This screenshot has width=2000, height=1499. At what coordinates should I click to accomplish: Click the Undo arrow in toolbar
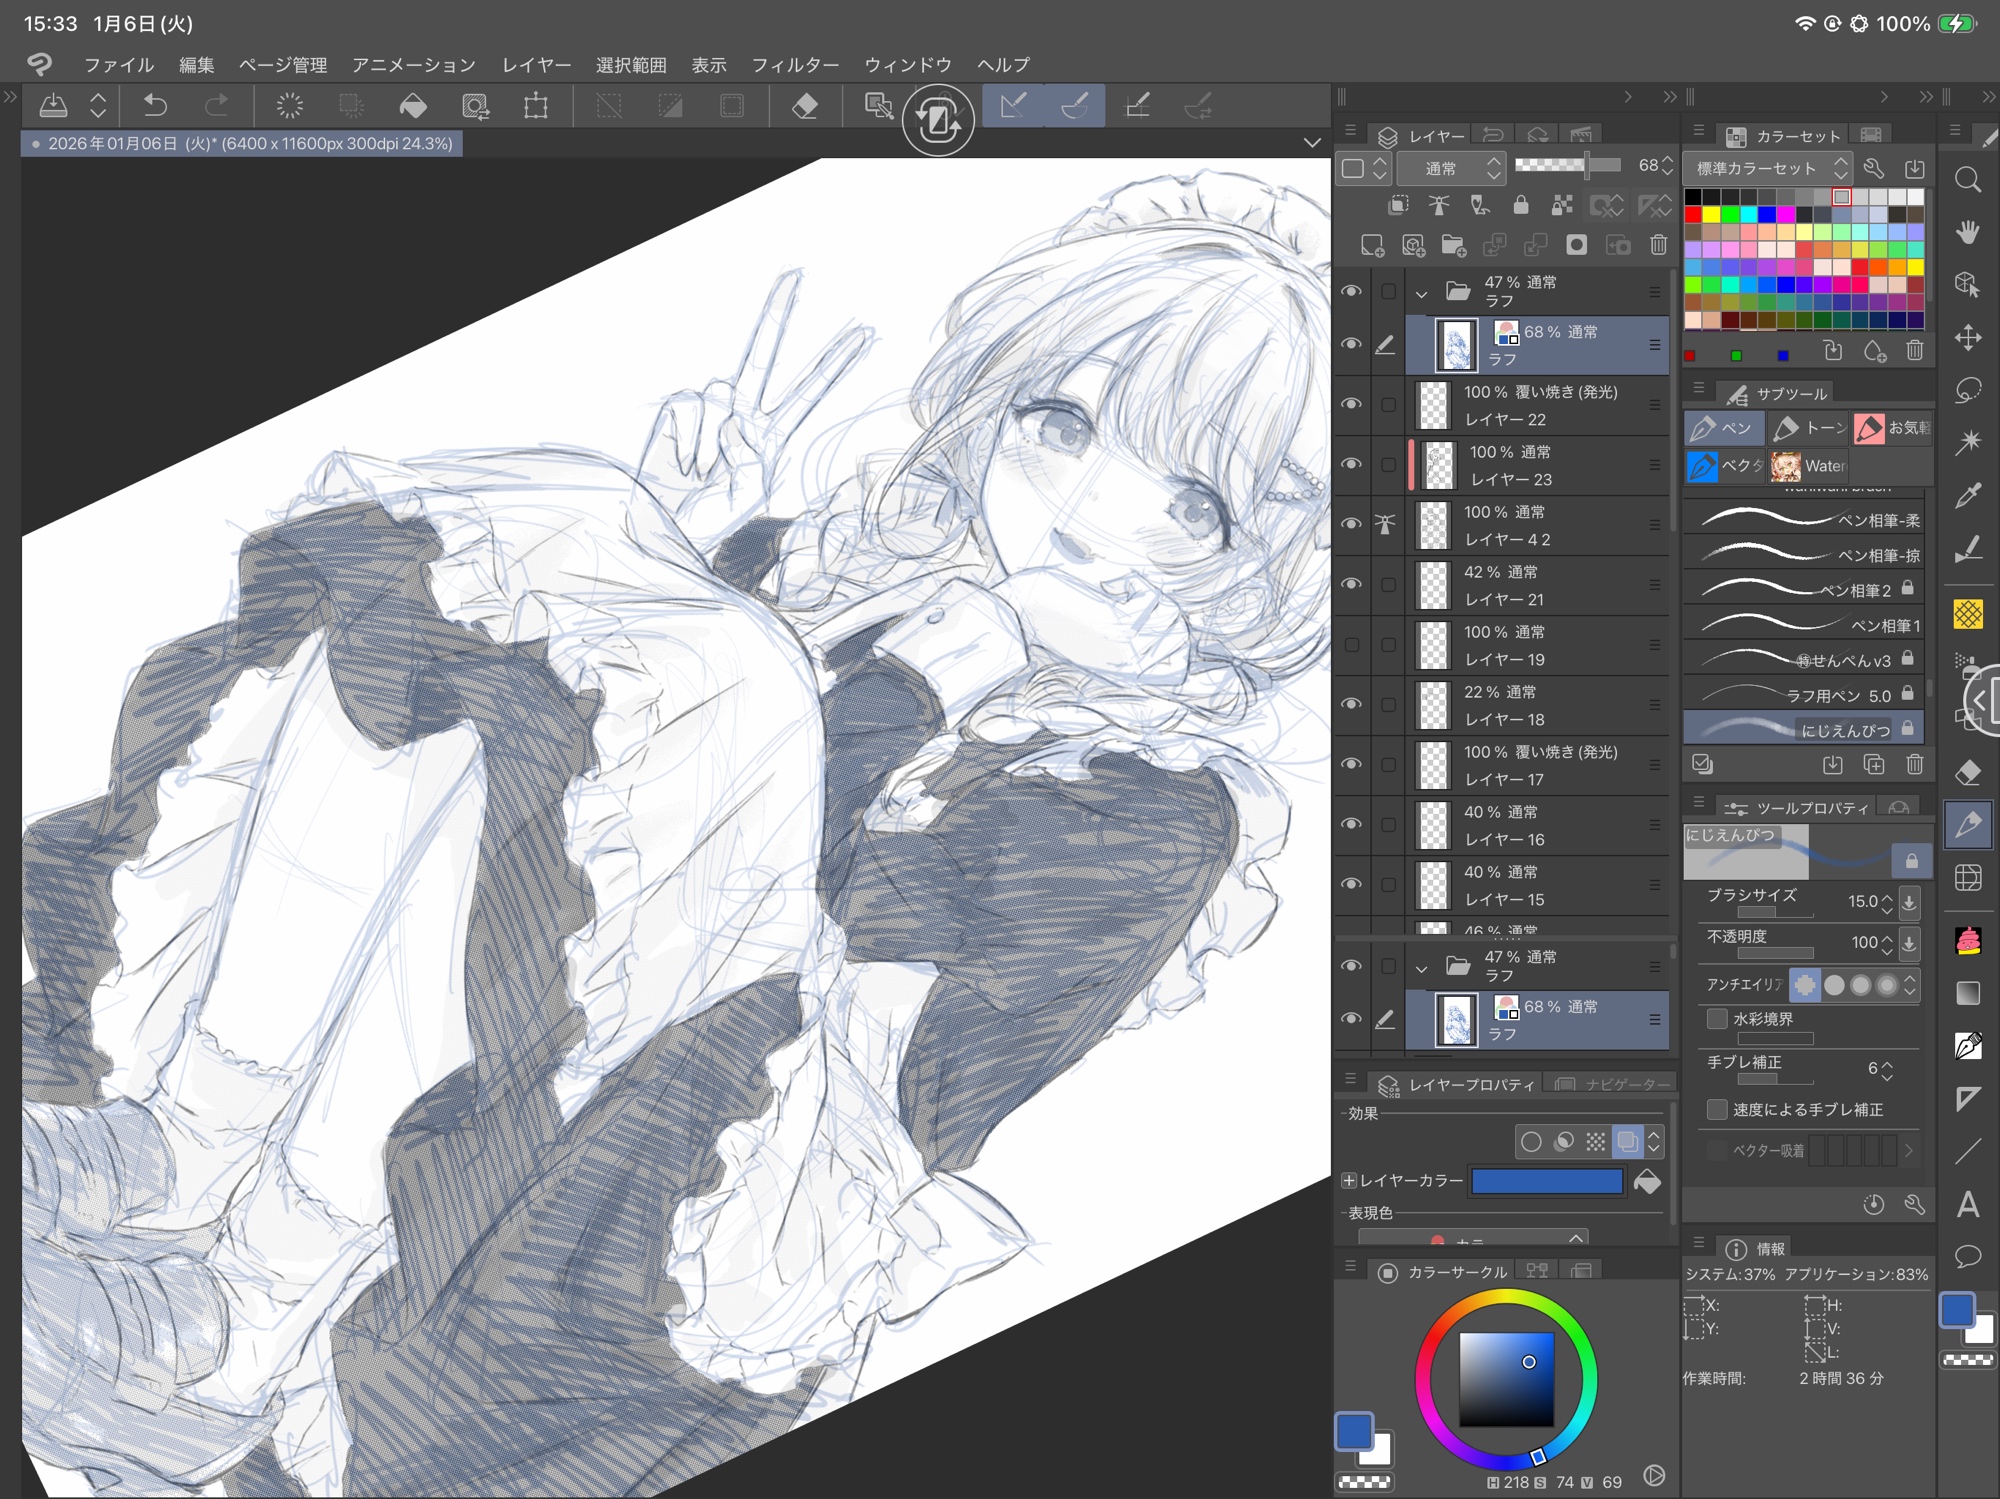pyautogui.click(x=155, y=105)
